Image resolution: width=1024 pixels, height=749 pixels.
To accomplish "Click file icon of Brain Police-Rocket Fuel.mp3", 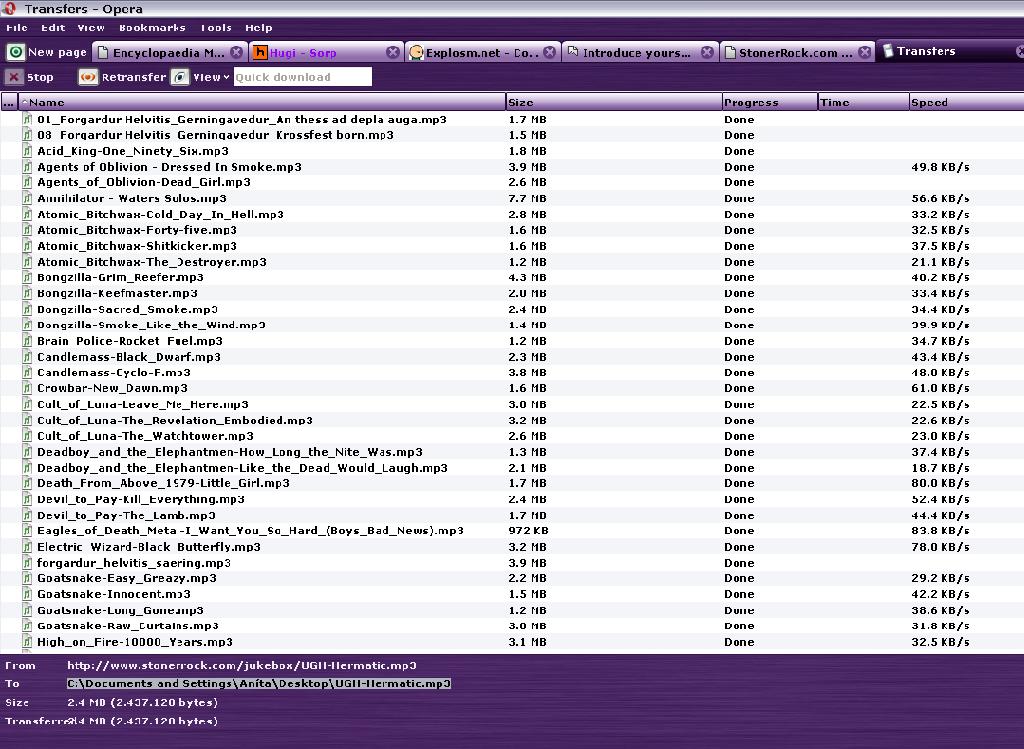I will click(x=27, y=341).
